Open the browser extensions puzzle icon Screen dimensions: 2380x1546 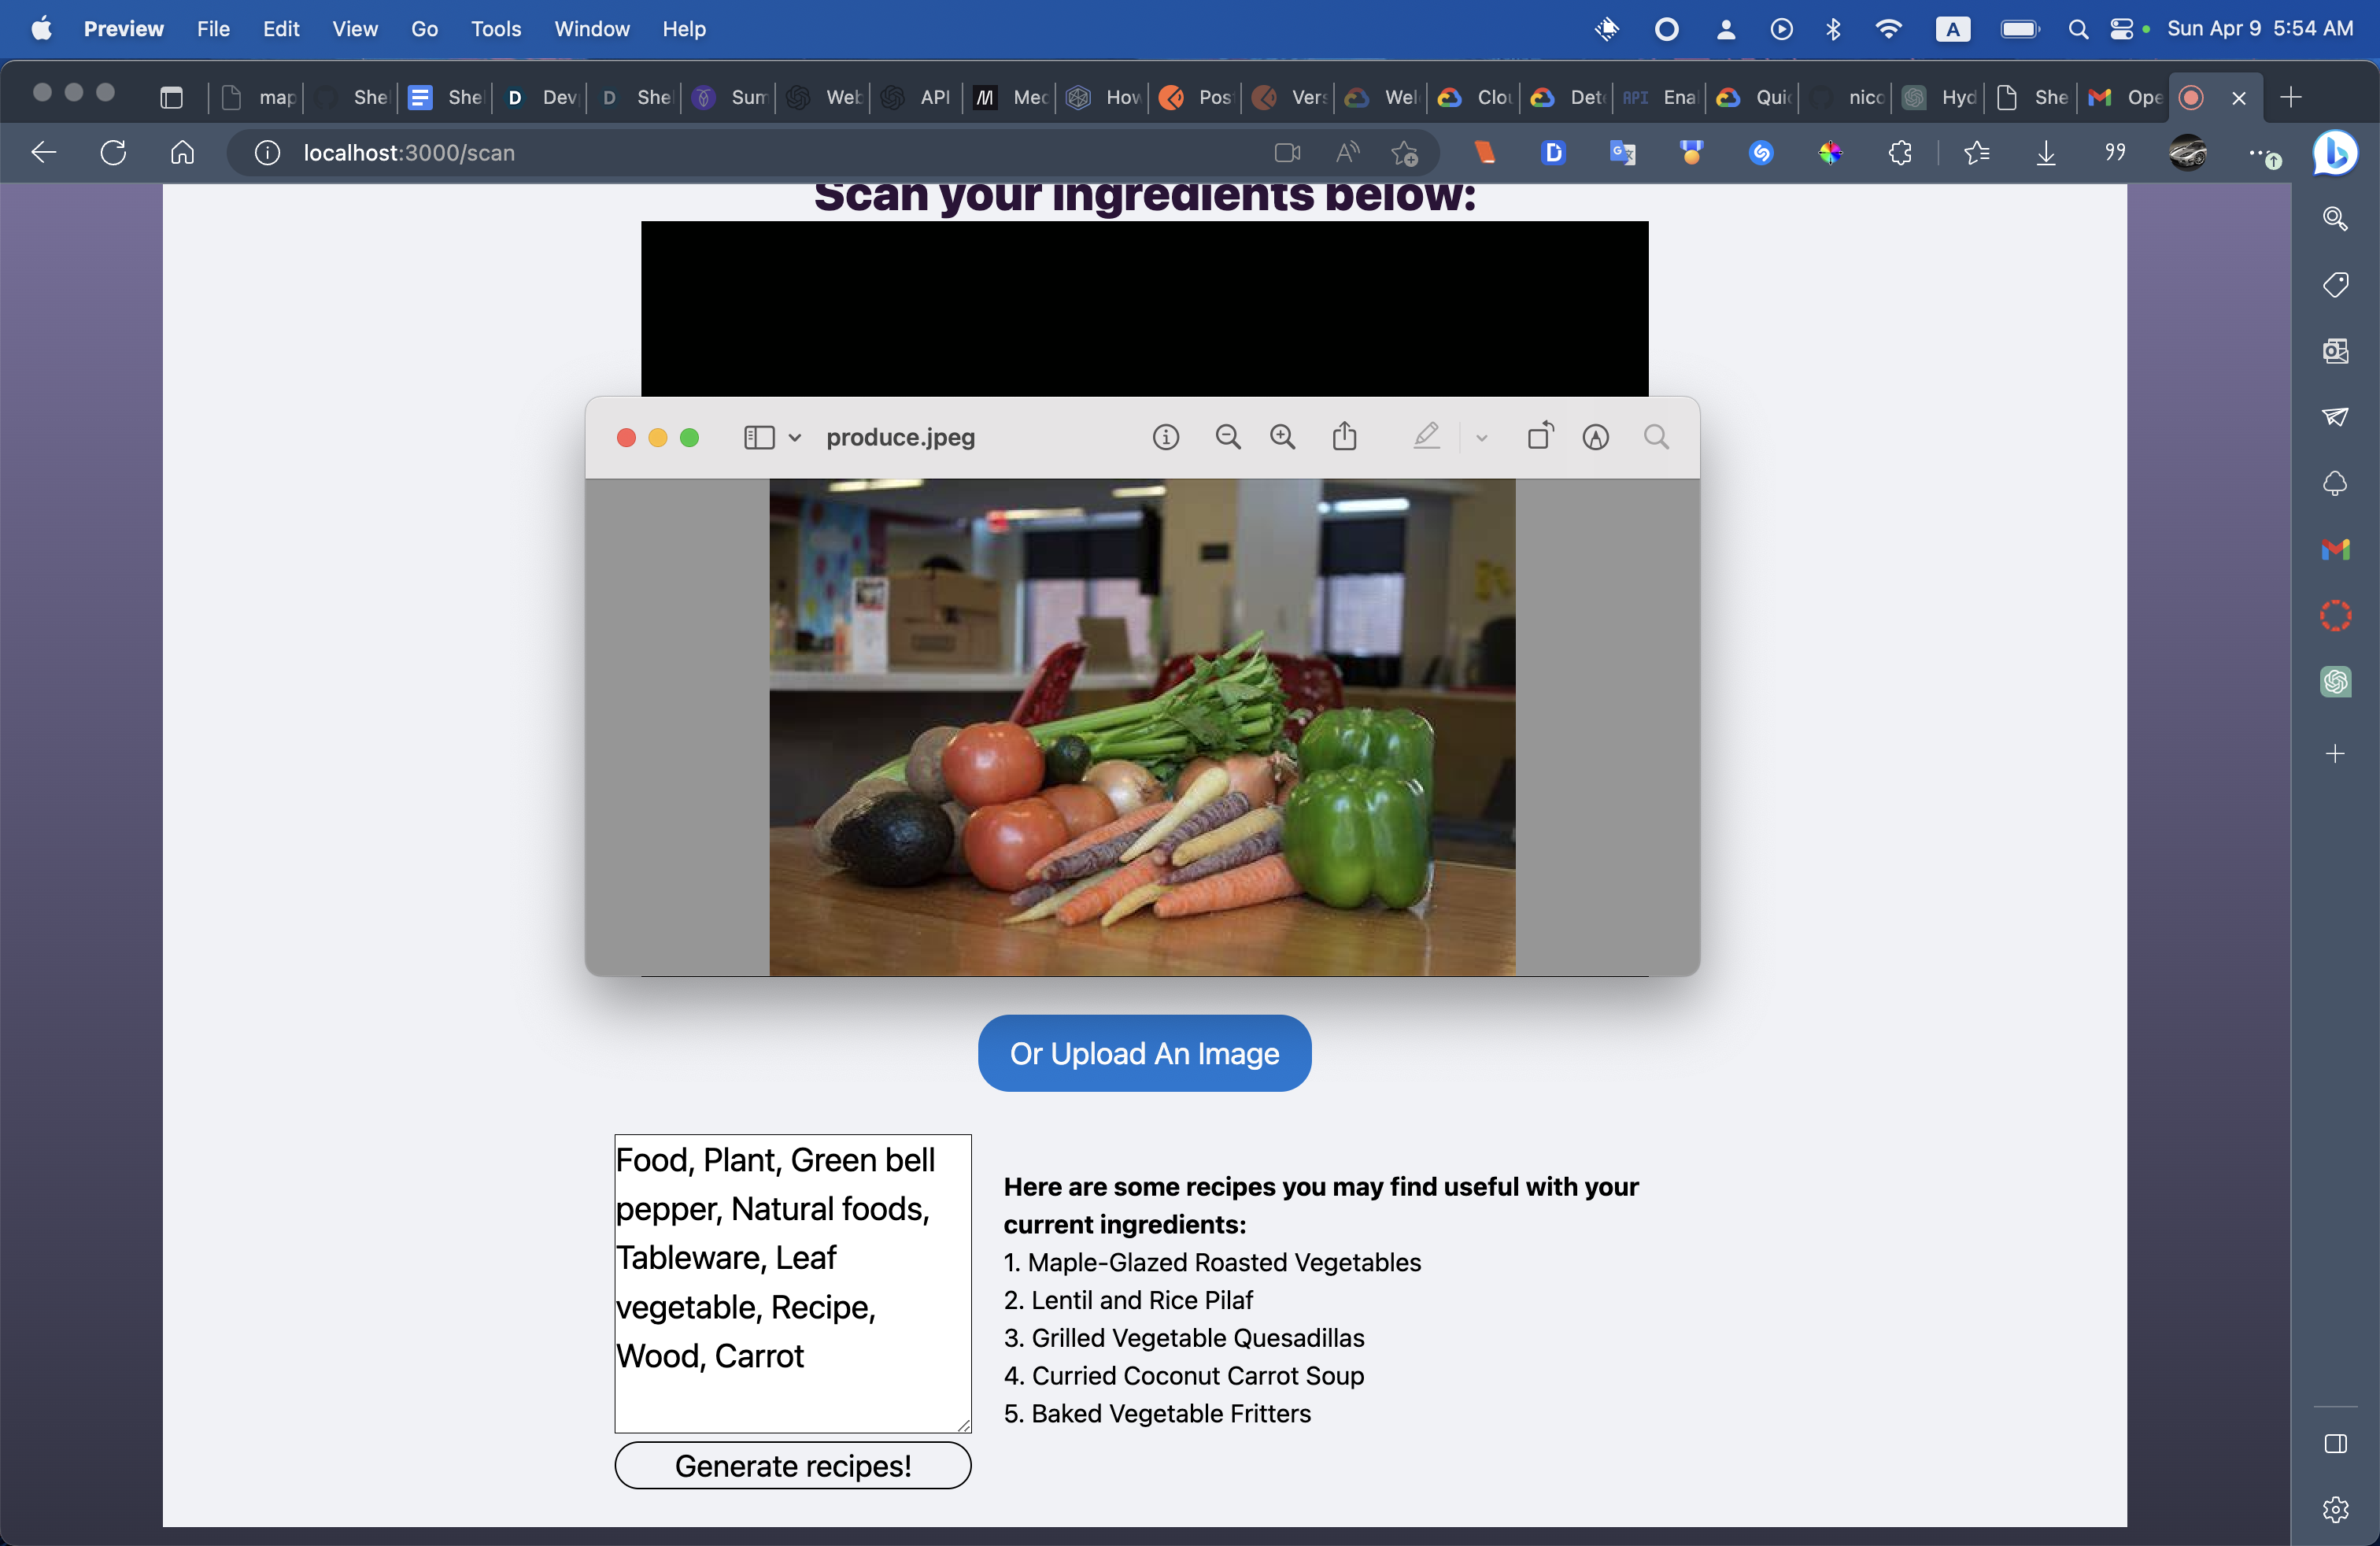tap(1900, 153)
